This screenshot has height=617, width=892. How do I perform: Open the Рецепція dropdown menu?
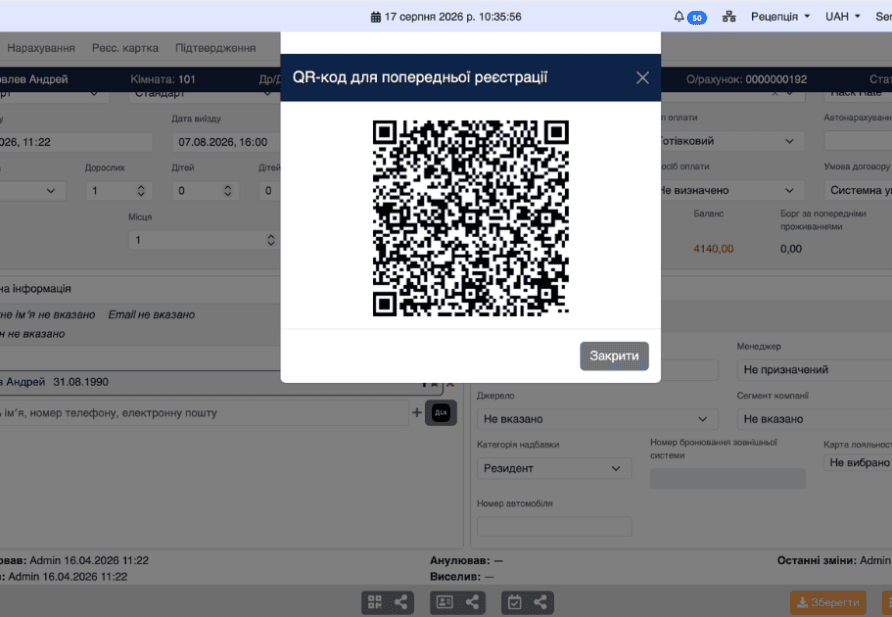(x=780, y=16)
